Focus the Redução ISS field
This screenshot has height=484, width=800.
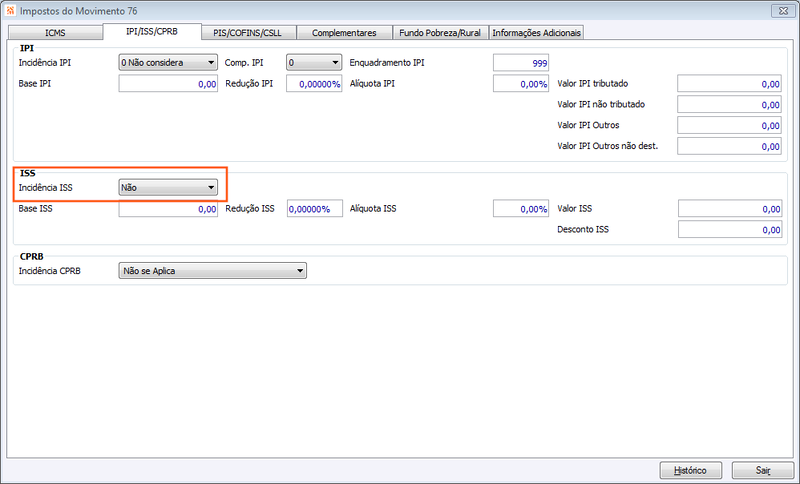tap(315, 209)
